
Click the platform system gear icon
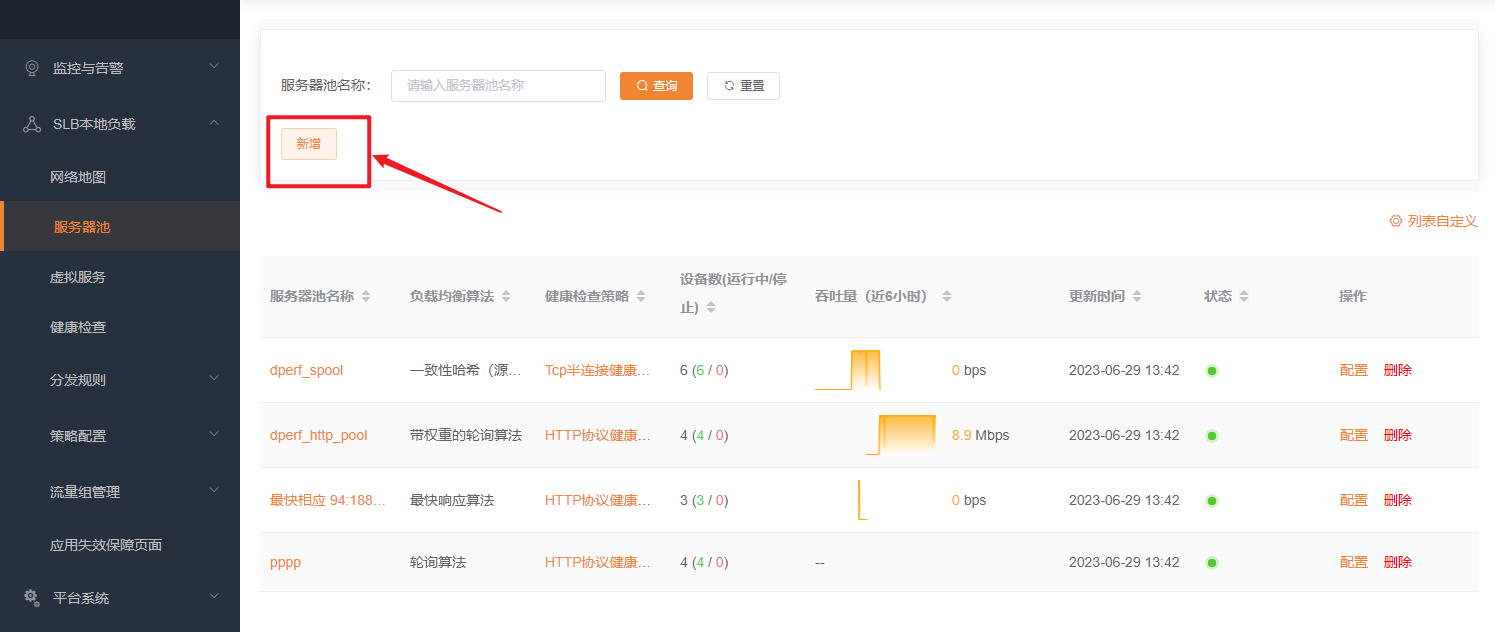tap(32, 597)
